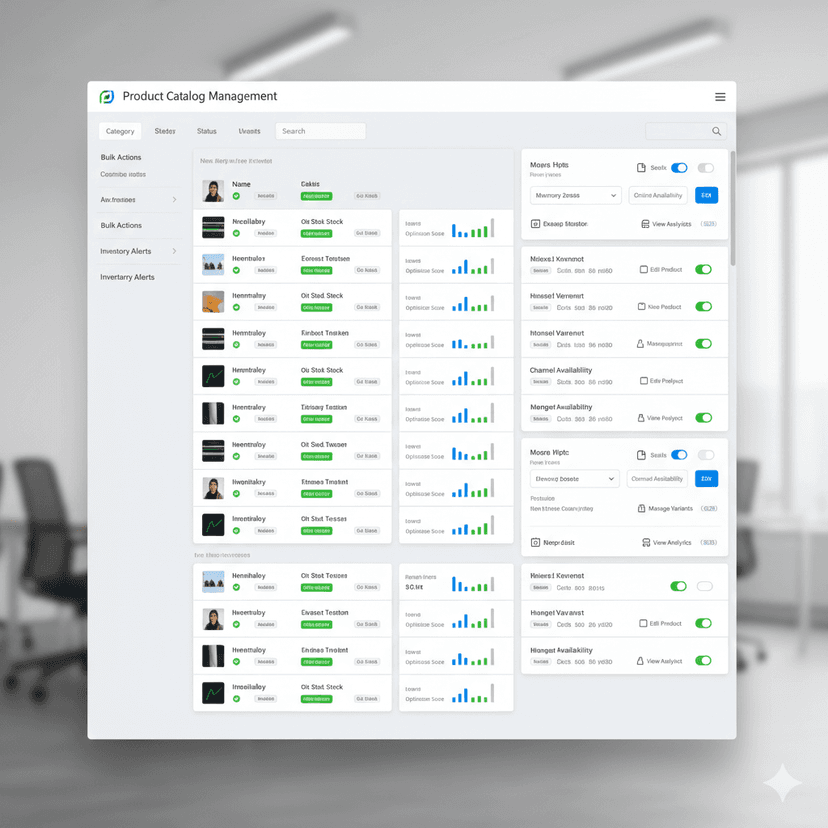Click the blue Edit button in top panel
Screen dimensions: 828x828
tap(706, 195)
